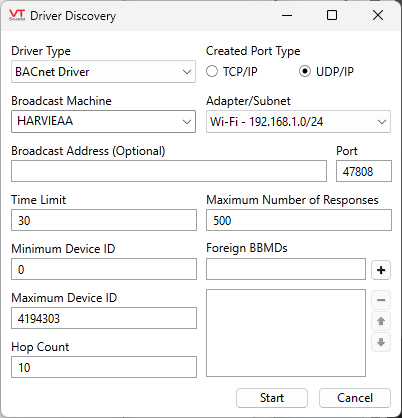Click the minus icon to remove BBMD
This screenshot has width=402, height=418.
tap(381, 300)
